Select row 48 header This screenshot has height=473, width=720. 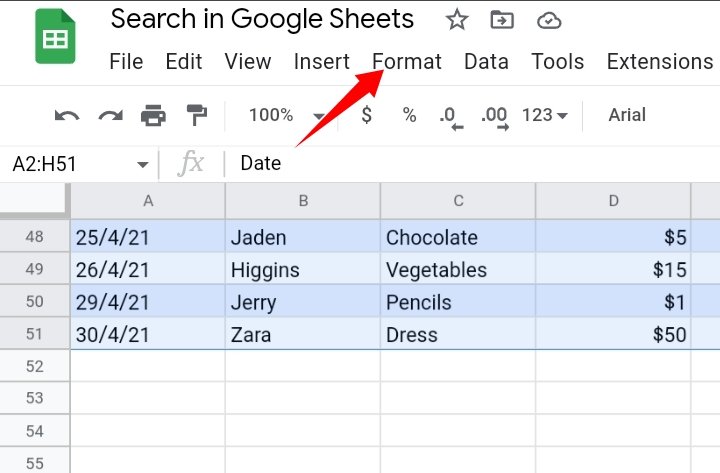[x=34, y=236]
